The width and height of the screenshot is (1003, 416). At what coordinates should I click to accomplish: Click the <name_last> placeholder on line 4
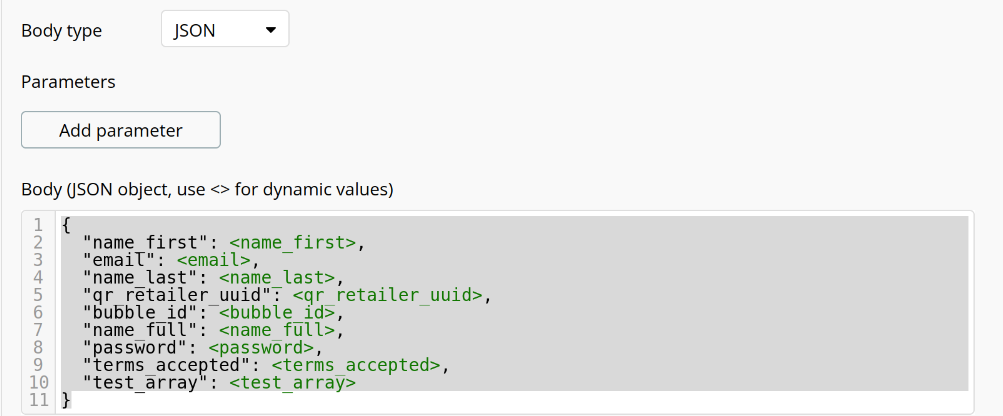277,277
